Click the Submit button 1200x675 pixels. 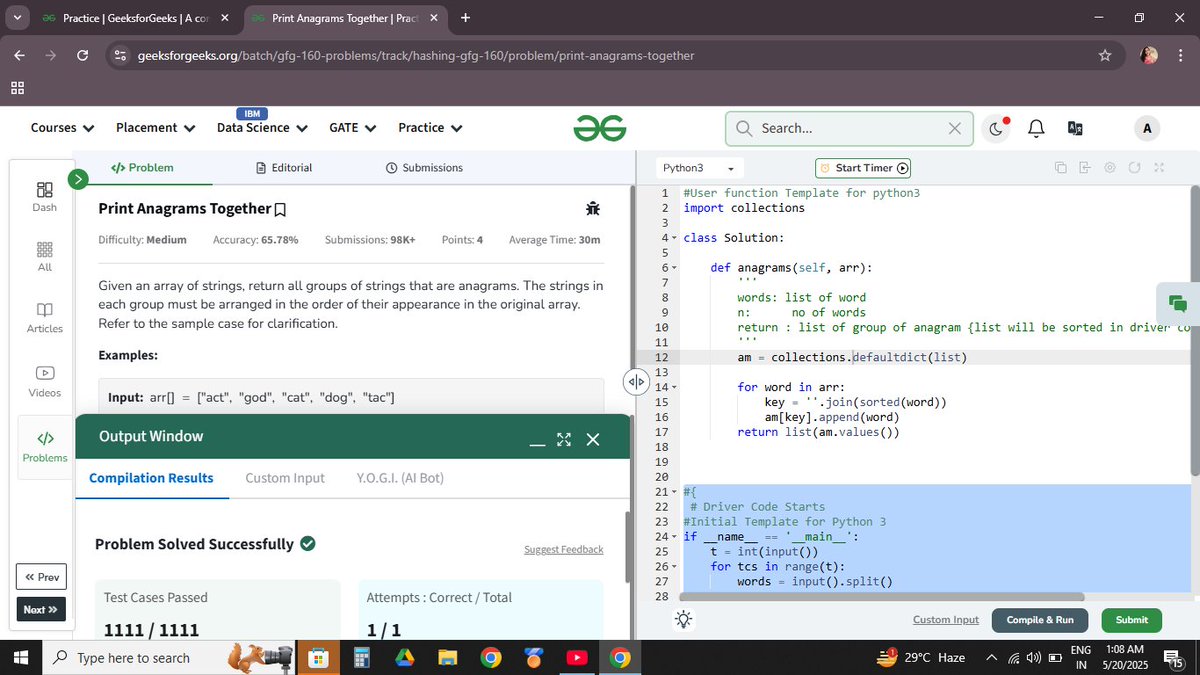[1132, 620]
